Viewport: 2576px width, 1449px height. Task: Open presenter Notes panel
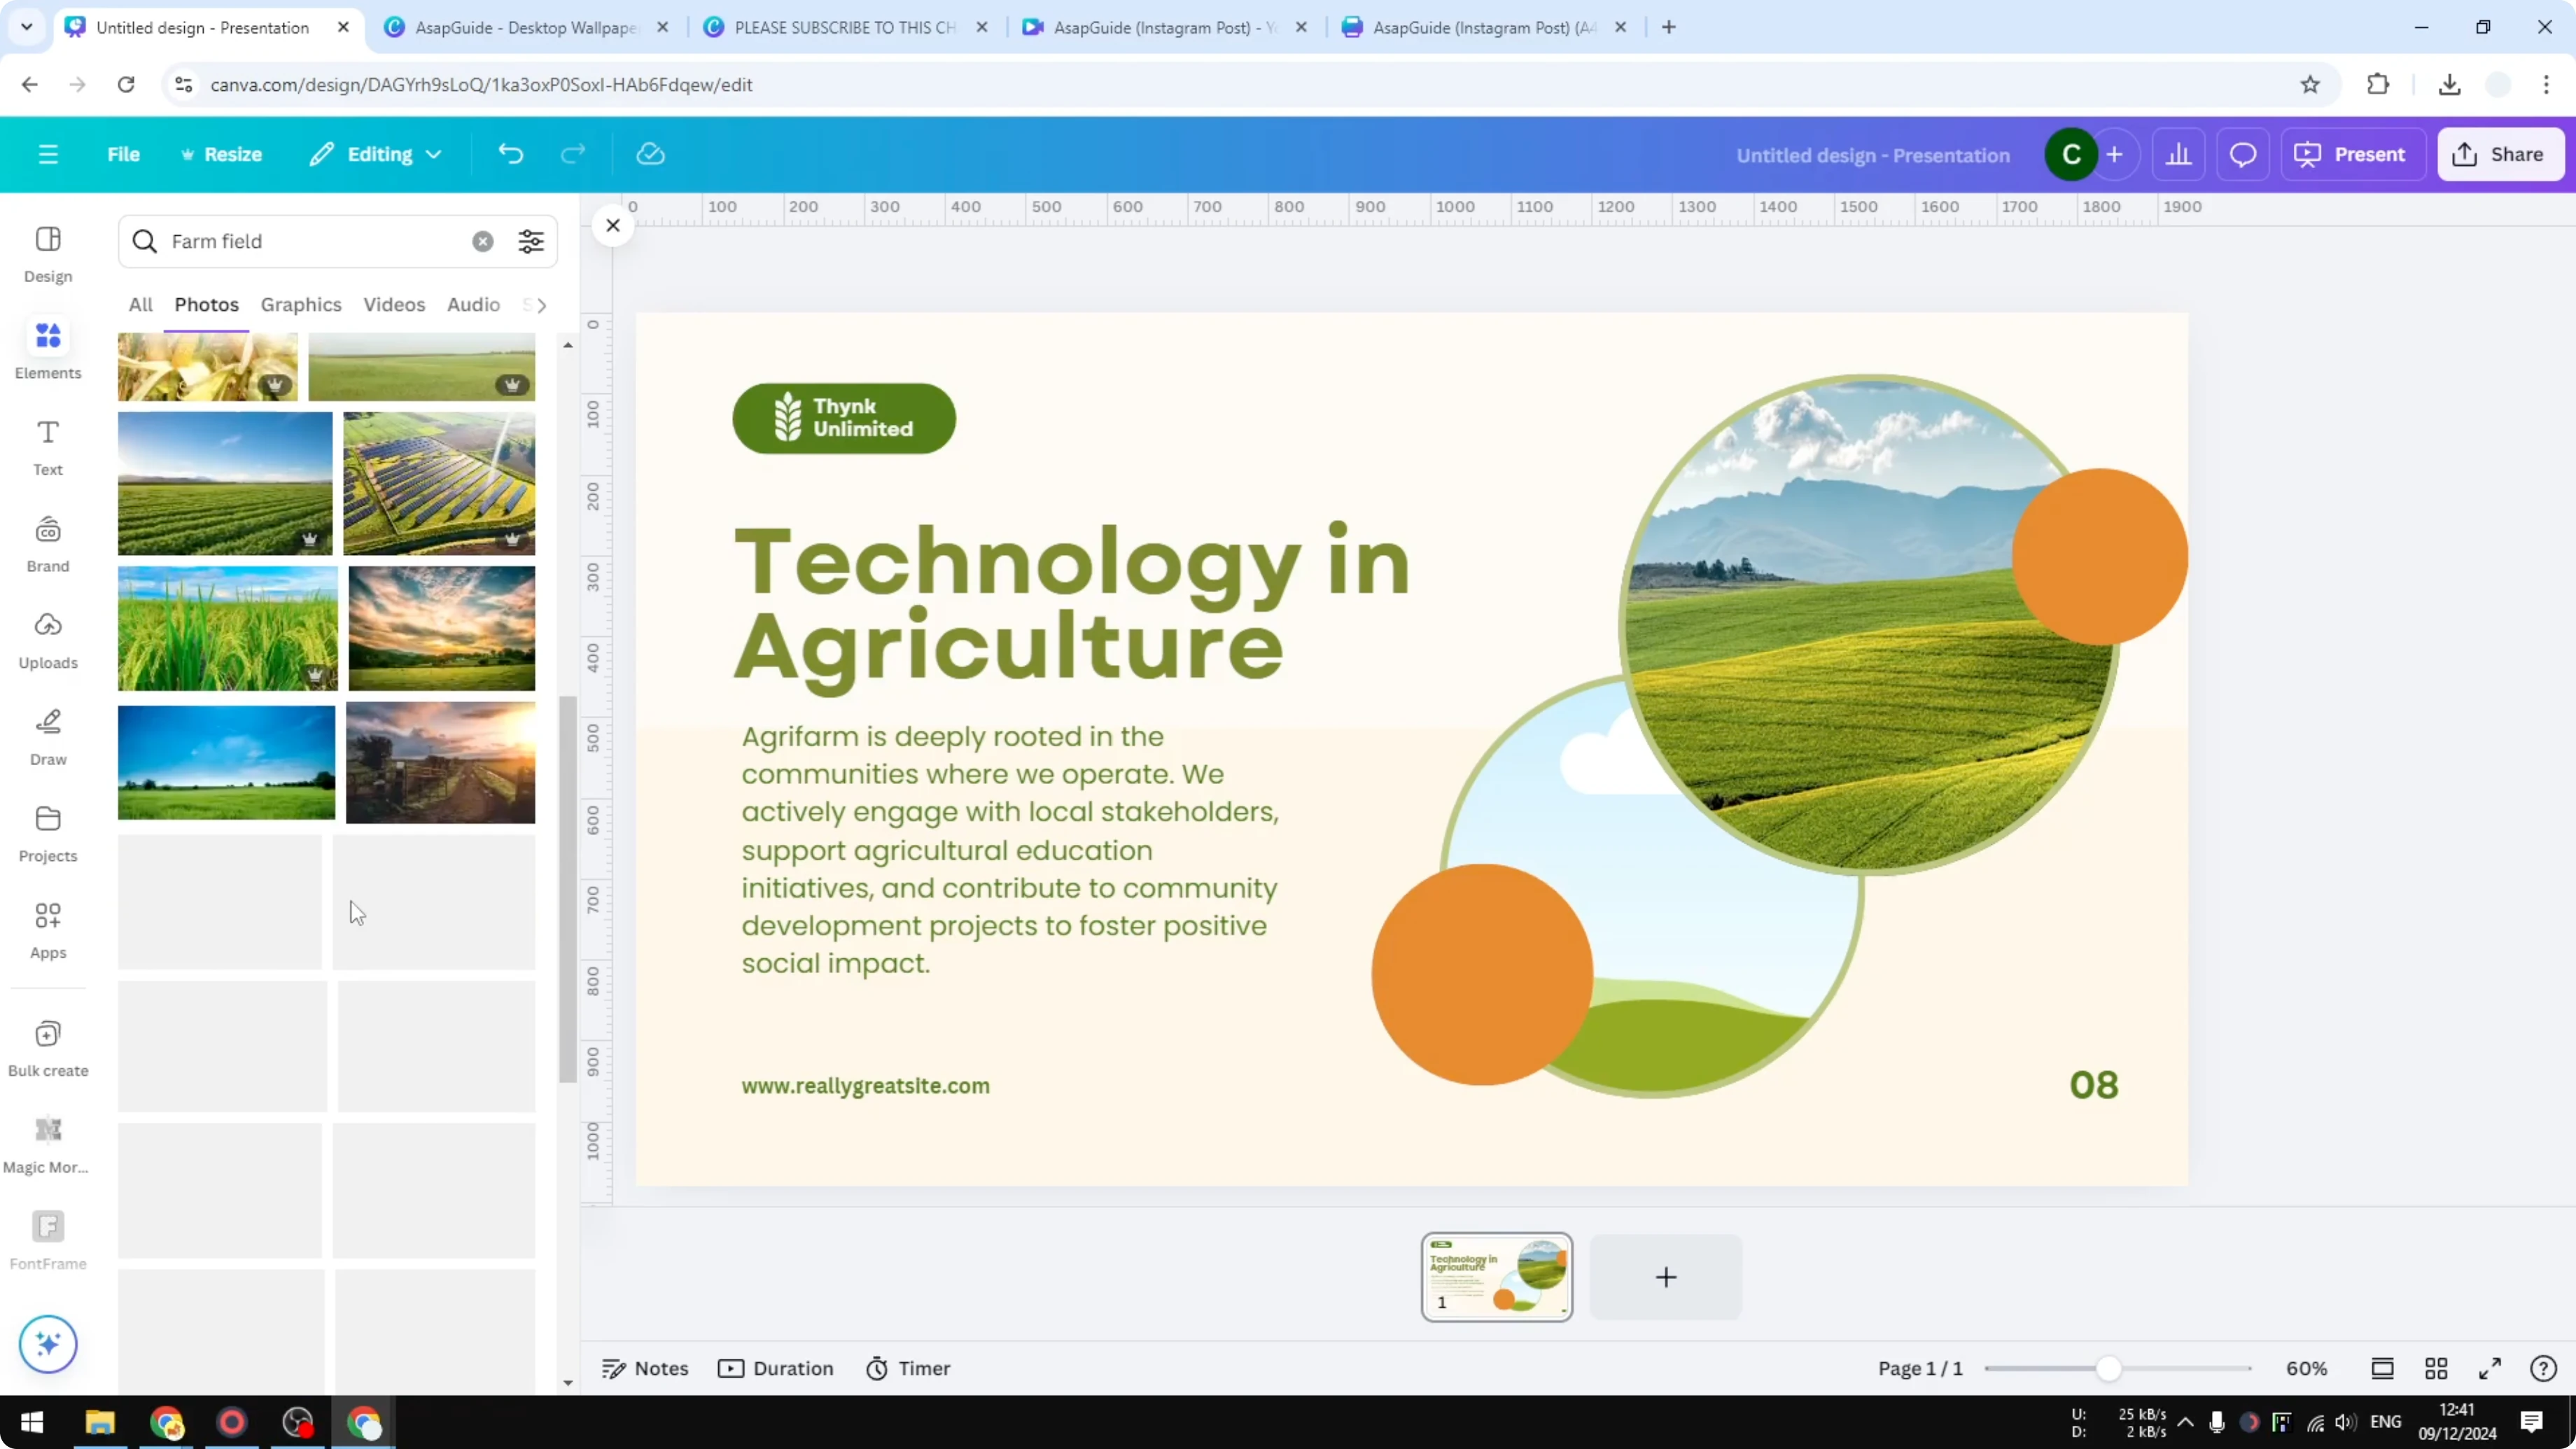[x=645, y=1368]
